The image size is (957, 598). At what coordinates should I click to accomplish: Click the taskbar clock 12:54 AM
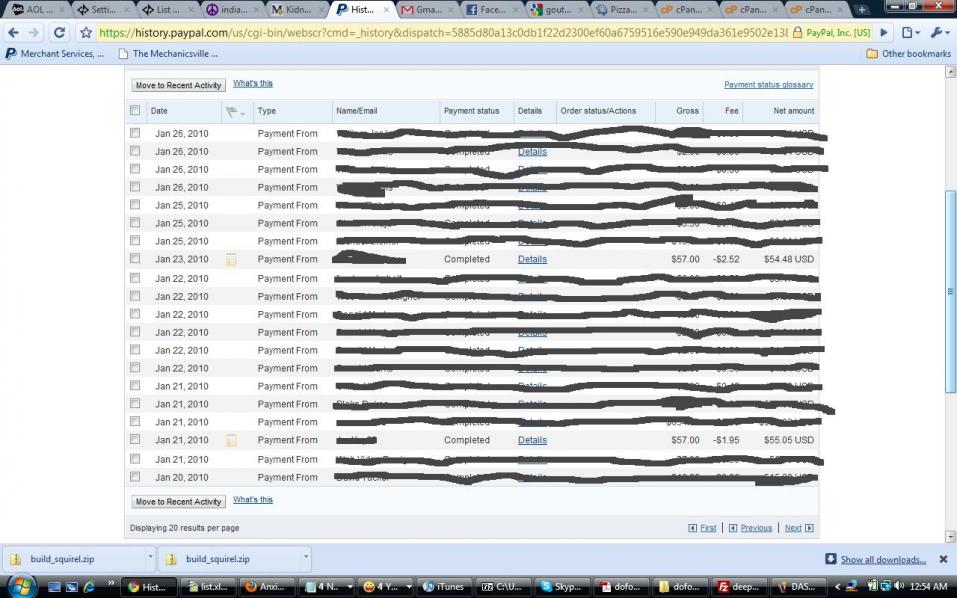point(928,586)
